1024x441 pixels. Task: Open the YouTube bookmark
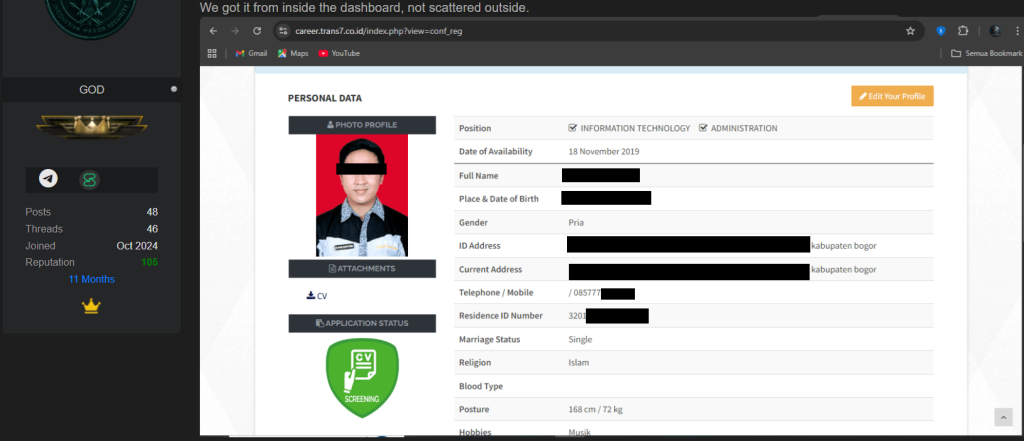coord(338,53)
